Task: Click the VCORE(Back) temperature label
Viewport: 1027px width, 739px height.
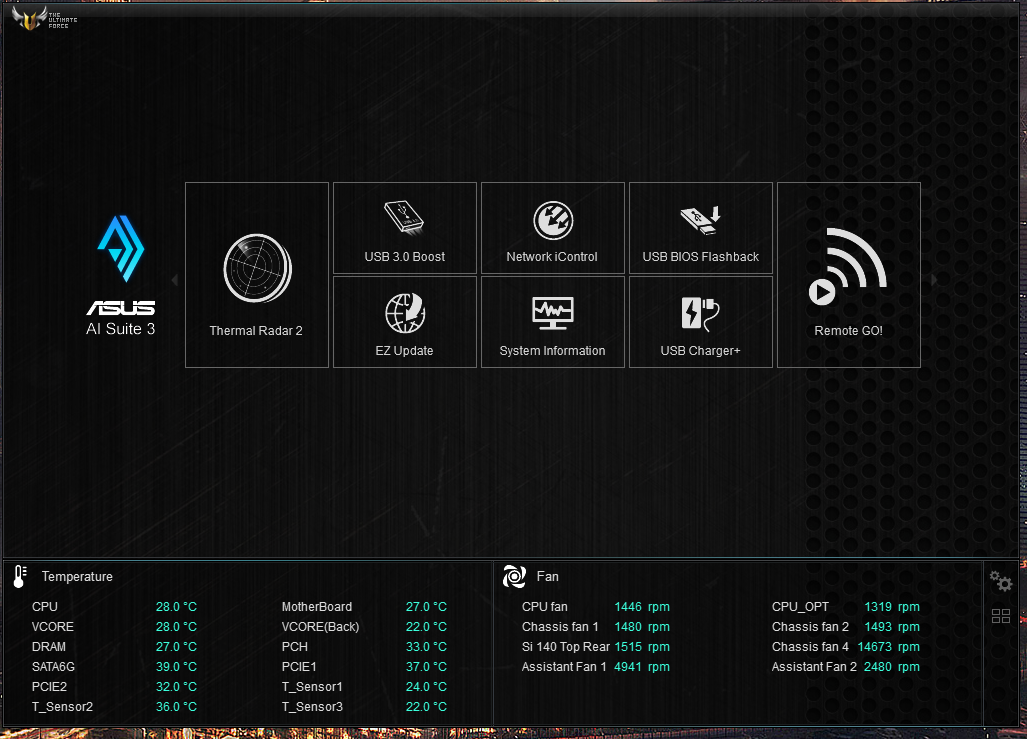Action: pos(320,627)
